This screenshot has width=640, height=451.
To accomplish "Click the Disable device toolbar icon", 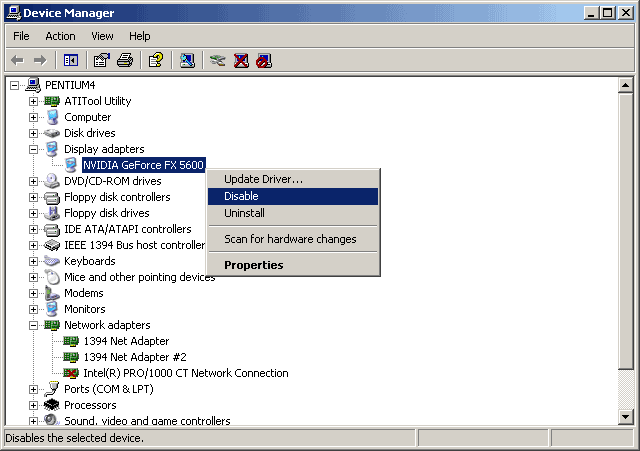I will tap(264, 61).
